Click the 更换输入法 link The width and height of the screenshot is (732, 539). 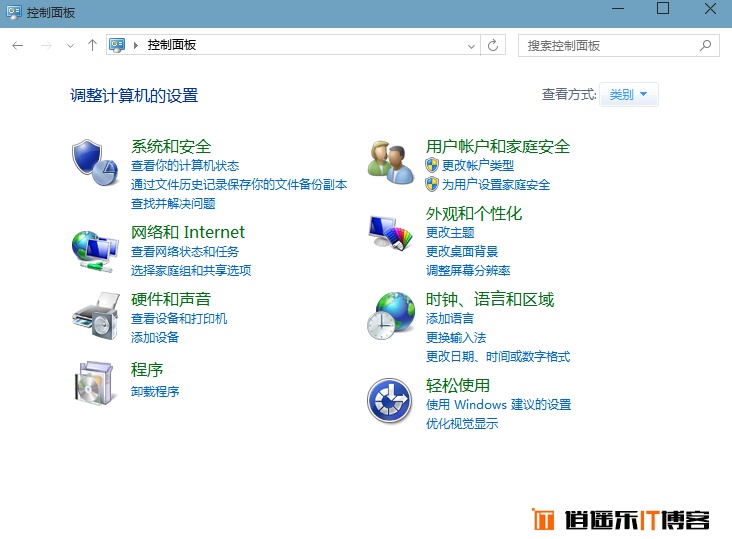pos(456,337)
